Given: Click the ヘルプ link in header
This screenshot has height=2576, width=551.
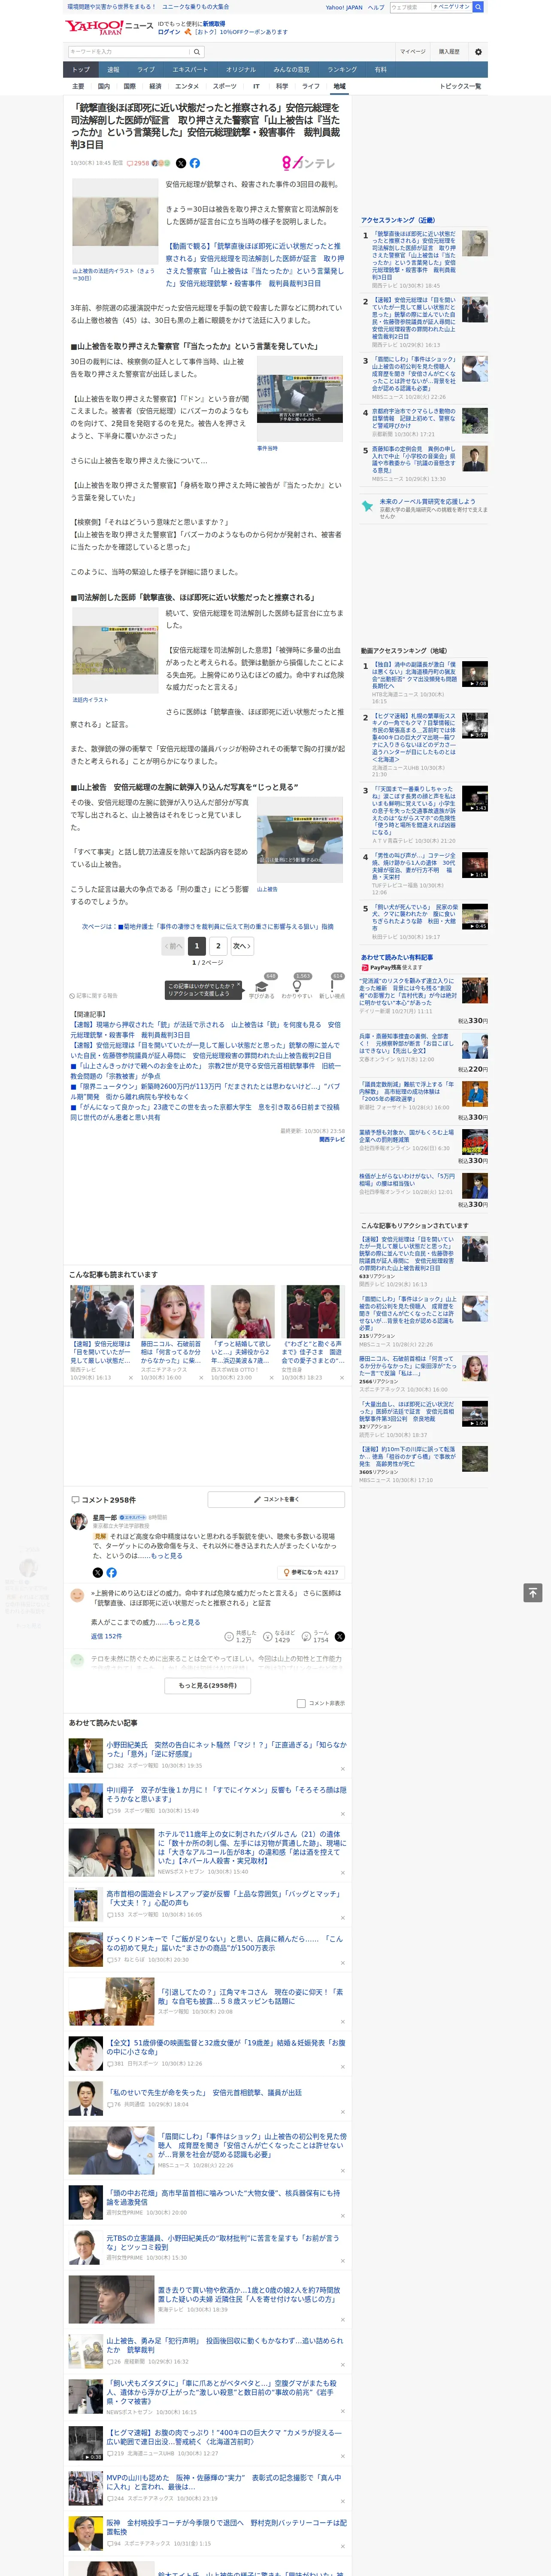Looking at the screenshot, I should point(376,7).
